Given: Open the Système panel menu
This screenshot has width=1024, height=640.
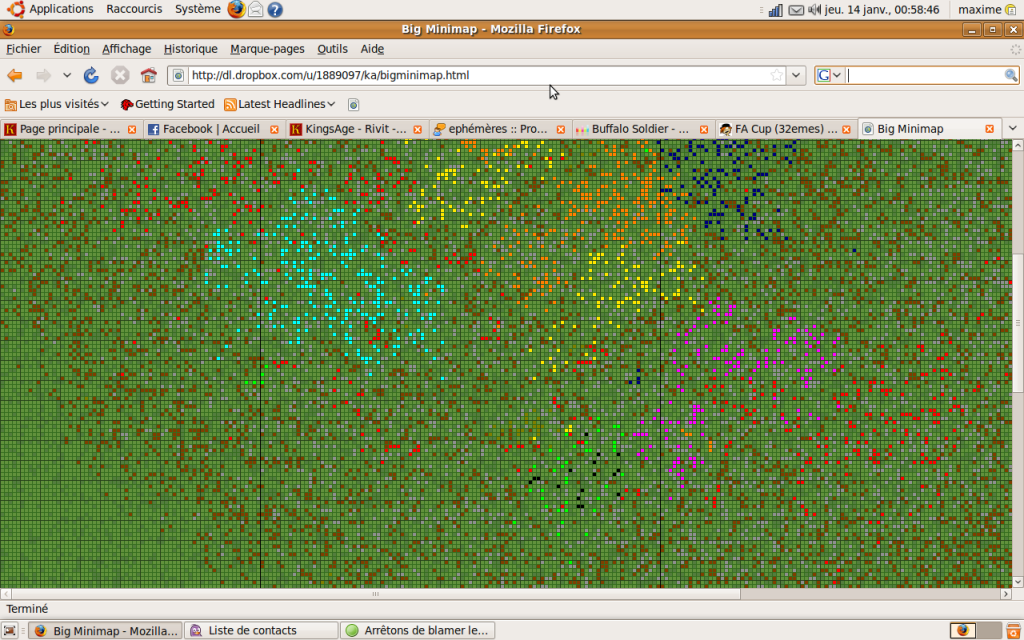Looking at the screenshot, I should 198,9.
